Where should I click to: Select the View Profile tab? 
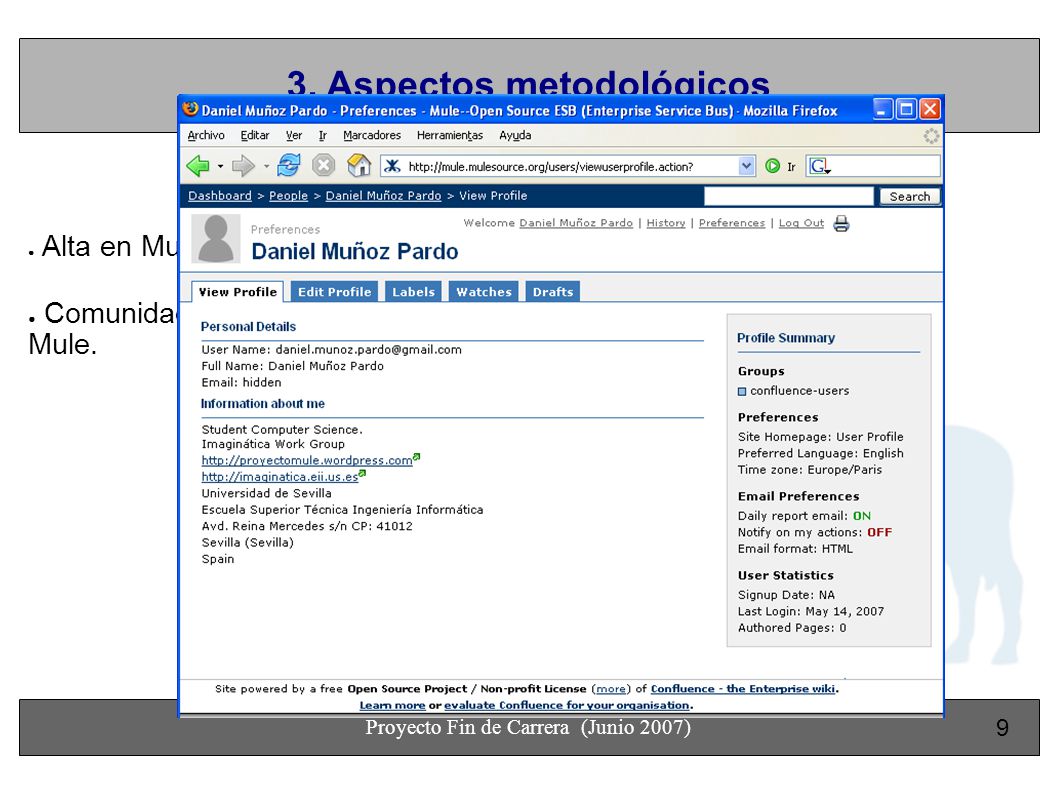(238, 292)
